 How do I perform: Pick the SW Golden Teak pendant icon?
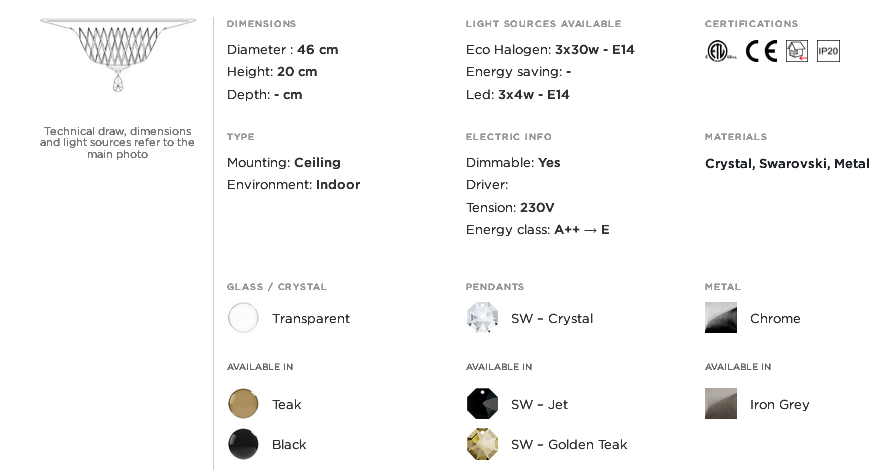(482, 444)
